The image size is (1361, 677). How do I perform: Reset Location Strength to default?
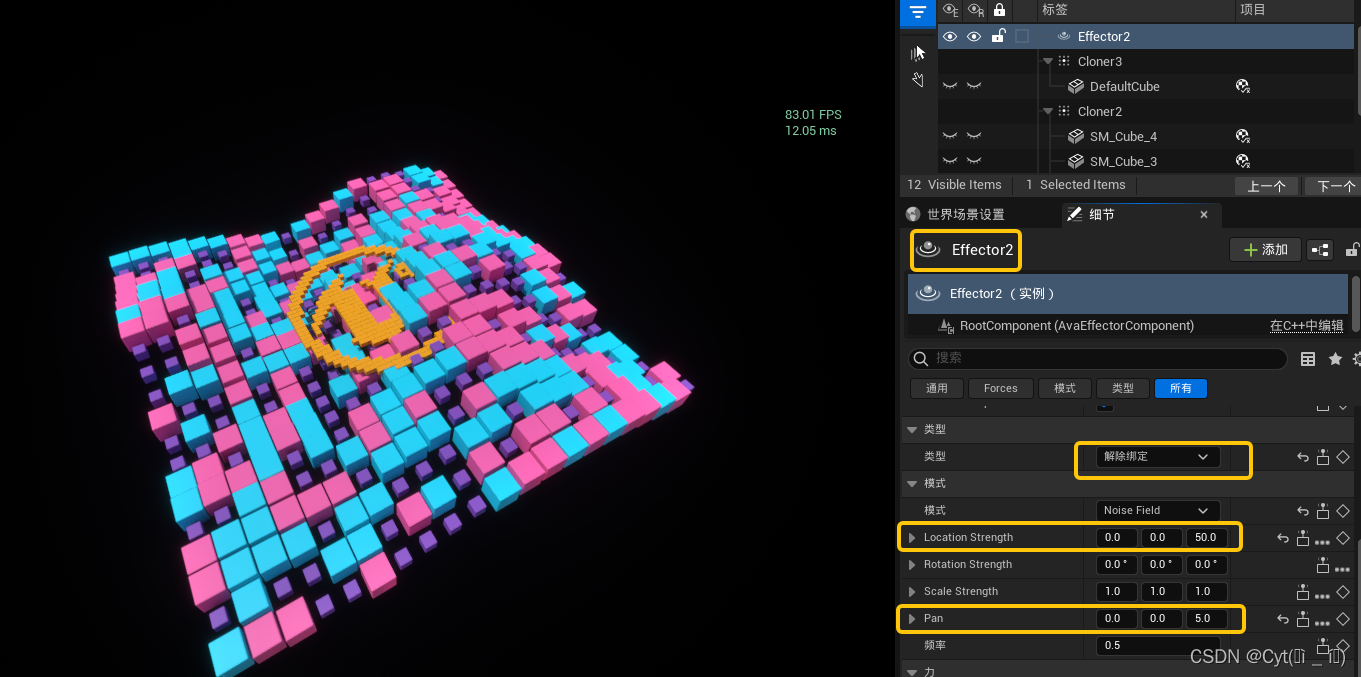click(x=1283, y=538)
